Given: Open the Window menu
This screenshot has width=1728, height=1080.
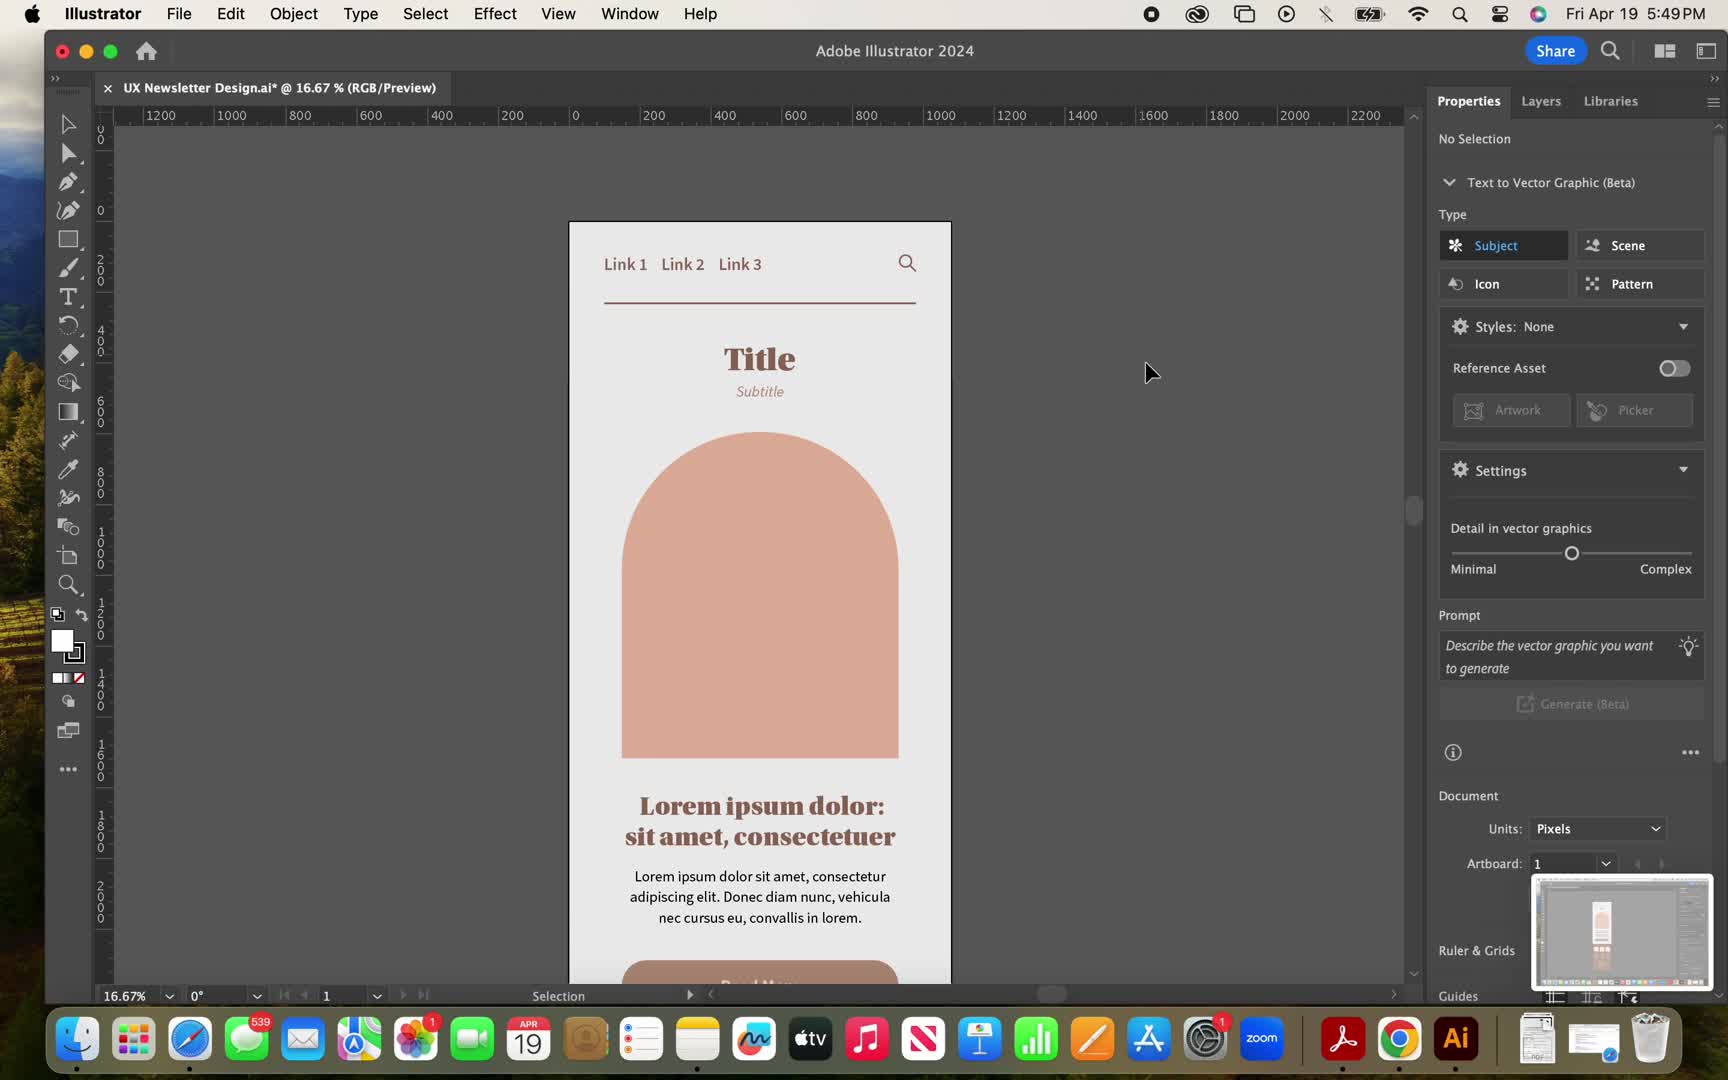Looking at the screenshot, I should pyautogui.click(x=629, y=14).
